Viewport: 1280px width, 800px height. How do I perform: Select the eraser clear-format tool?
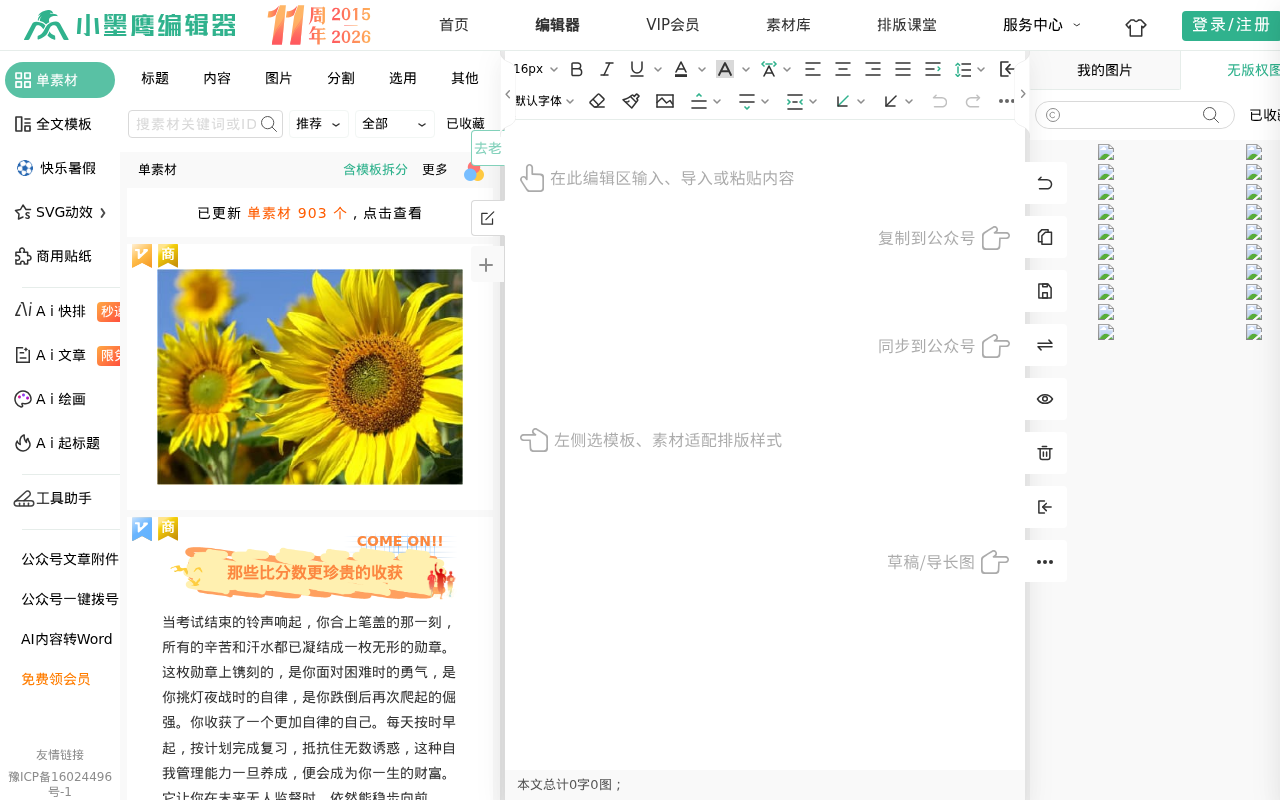tap(597, 101)
